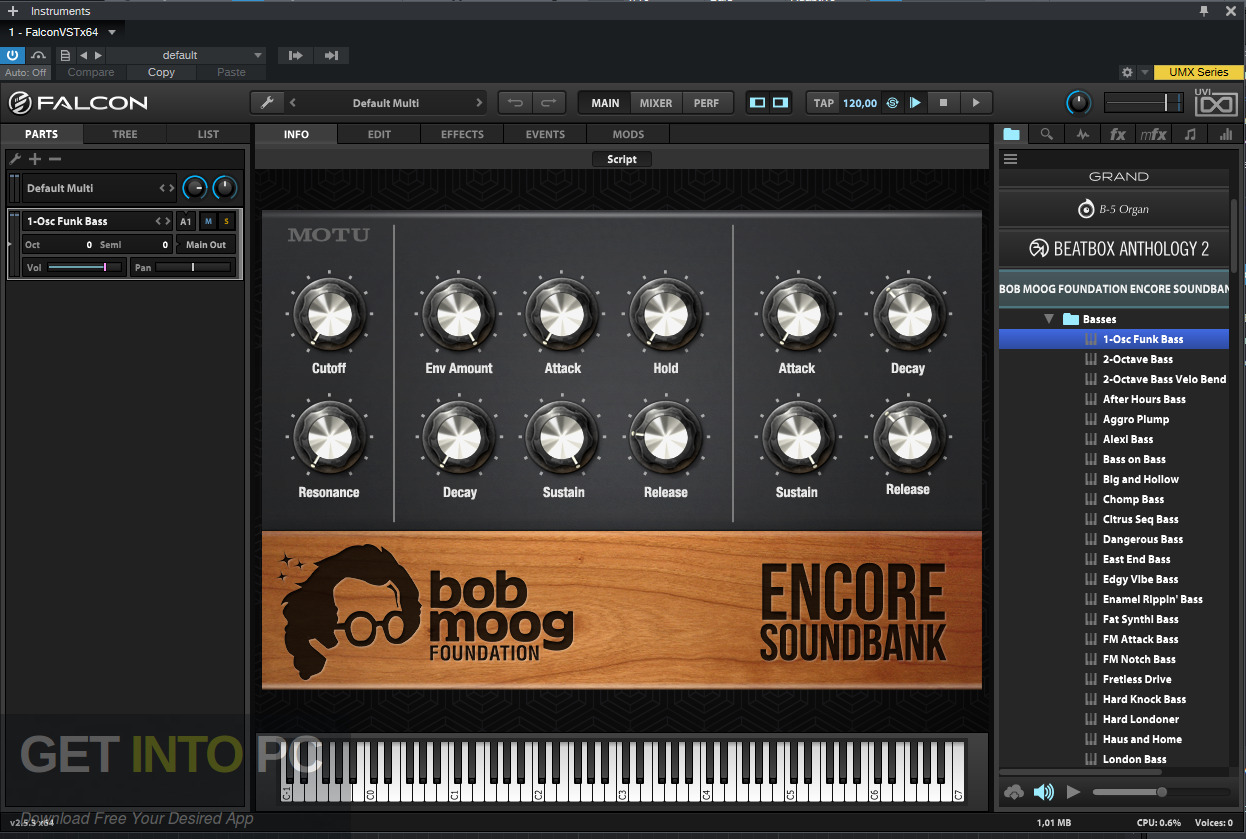Click the Vol slider of 1-Osc Funk Bass
The width and height of the screenshot is (1246, 839).
[86, 267]
